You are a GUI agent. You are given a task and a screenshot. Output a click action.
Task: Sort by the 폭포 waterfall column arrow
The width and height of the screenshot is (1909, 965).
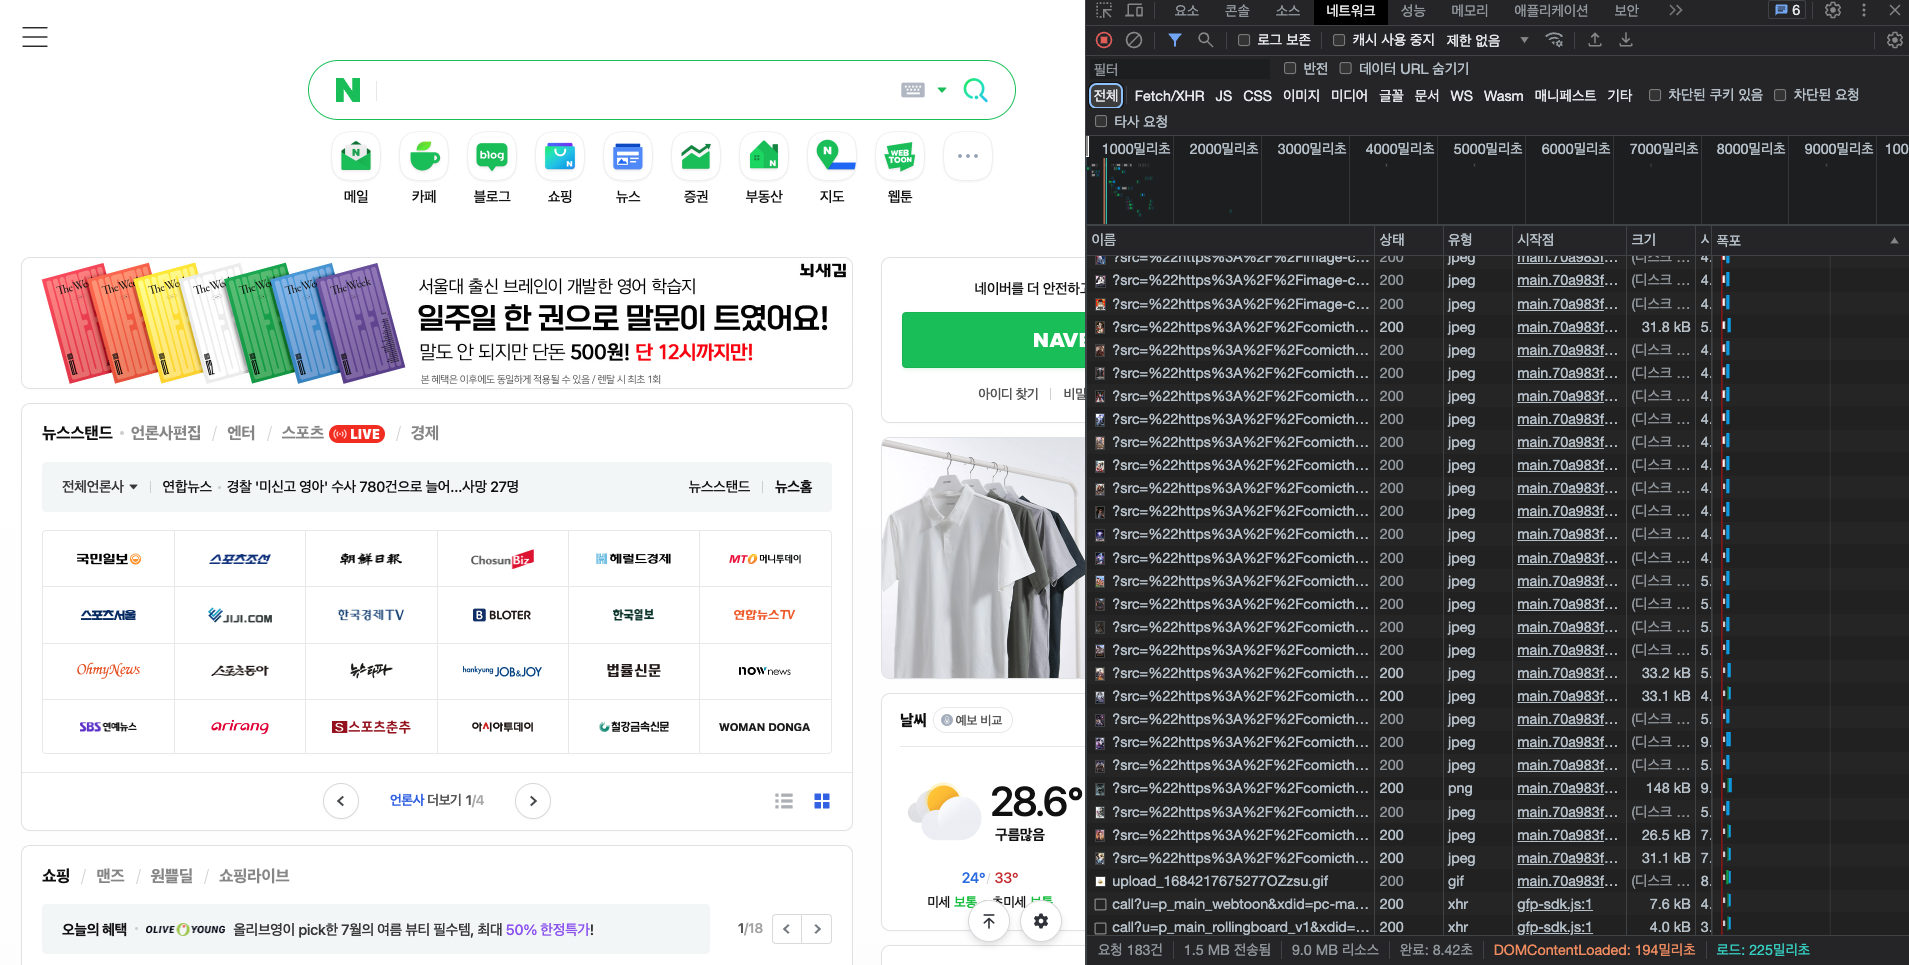pyautogui.click(x=1894, y=240)
